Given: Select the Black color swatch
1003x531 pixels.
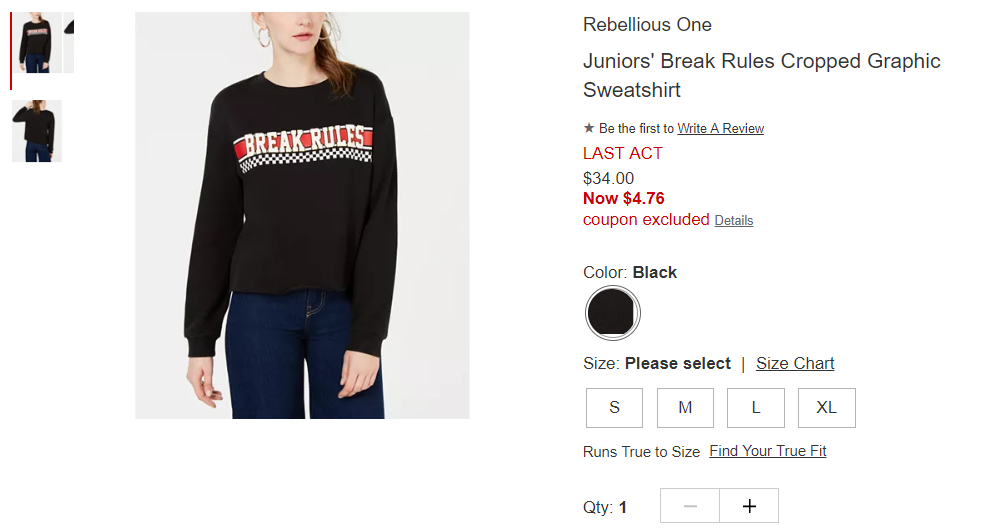Looking at the screenshot, I should (612, 313).
